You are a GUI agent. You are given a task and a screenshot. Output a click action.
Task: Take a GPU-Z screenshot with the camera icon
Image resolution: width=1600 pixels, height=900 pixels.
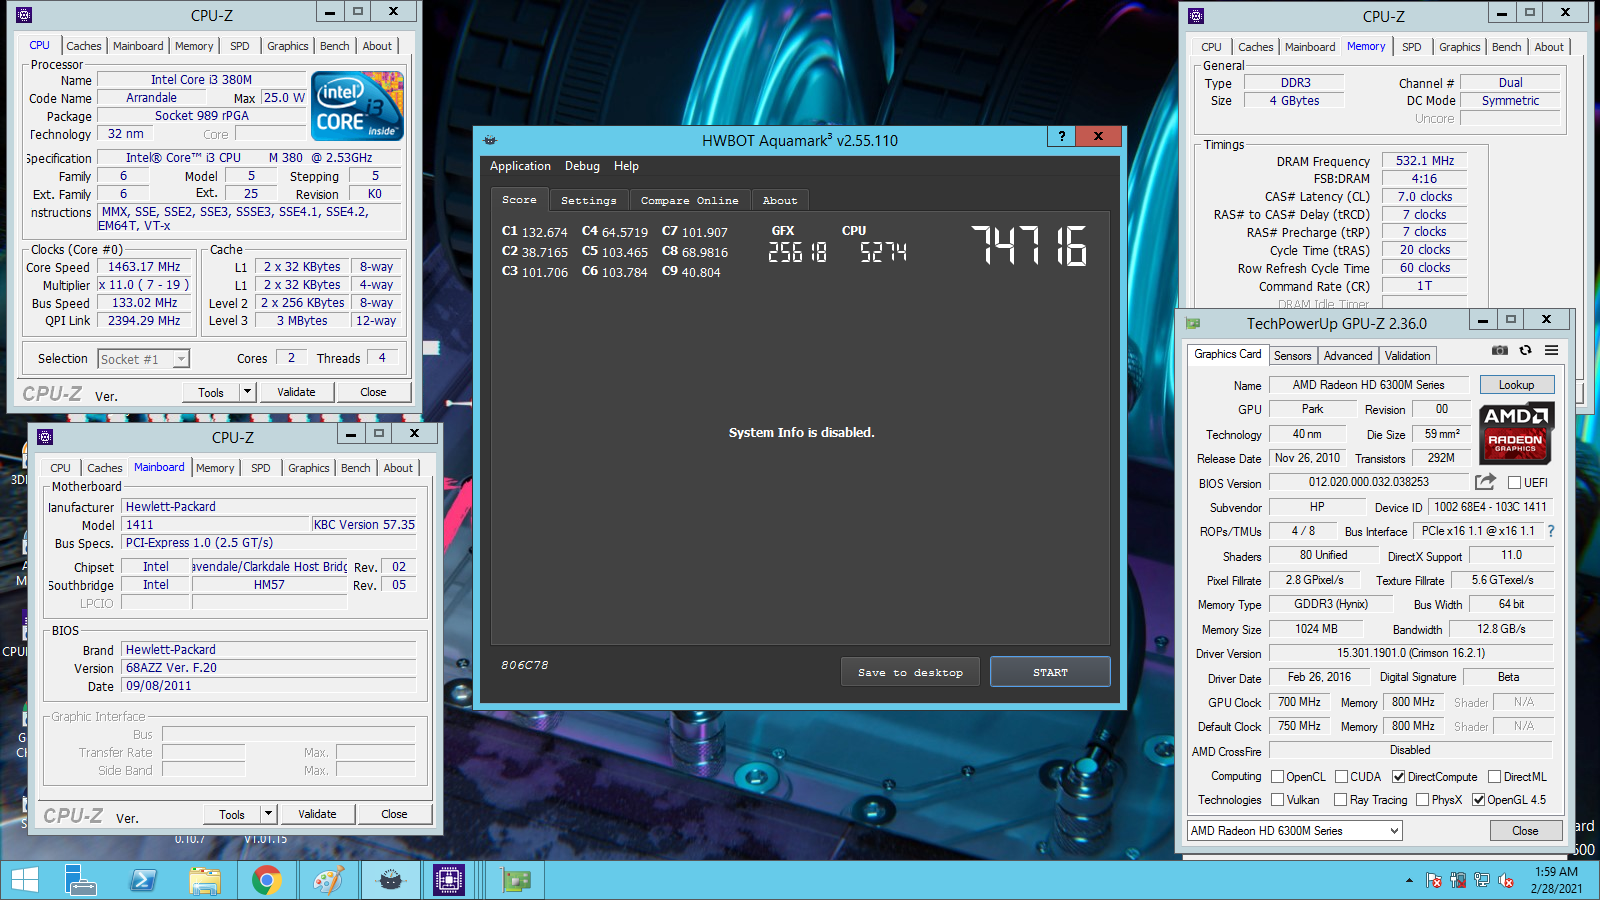pyautogui.click(x=1500, y=350)
